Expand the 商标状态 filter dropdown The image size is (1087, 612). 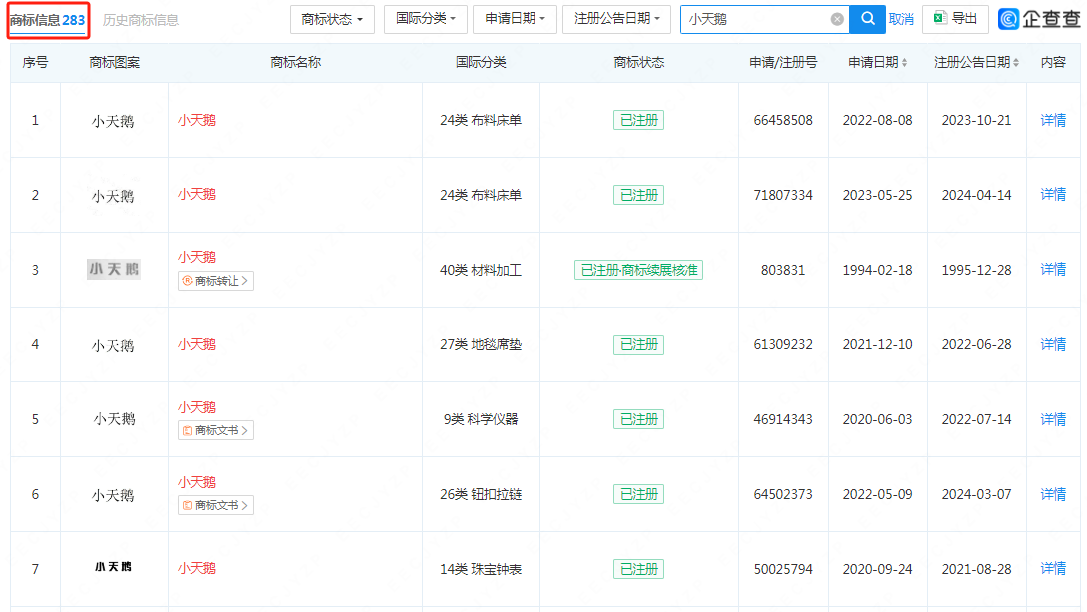332,19
